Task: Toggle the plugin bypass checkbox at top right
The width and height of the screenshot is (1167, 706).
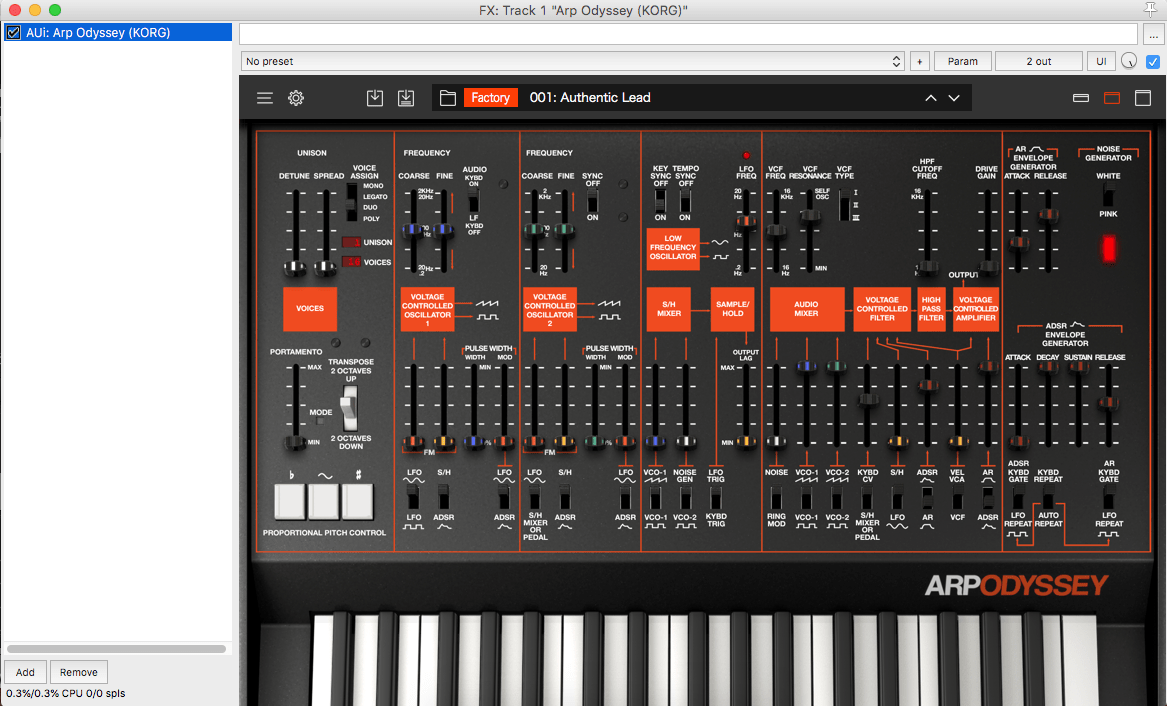Action: [1153, 61]
